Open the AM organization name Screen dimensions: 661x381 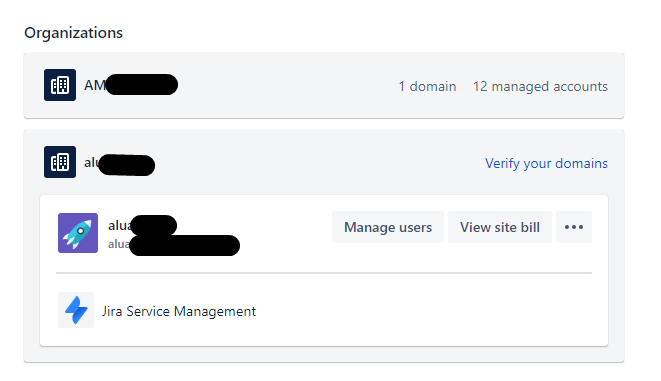click(131, 85)
